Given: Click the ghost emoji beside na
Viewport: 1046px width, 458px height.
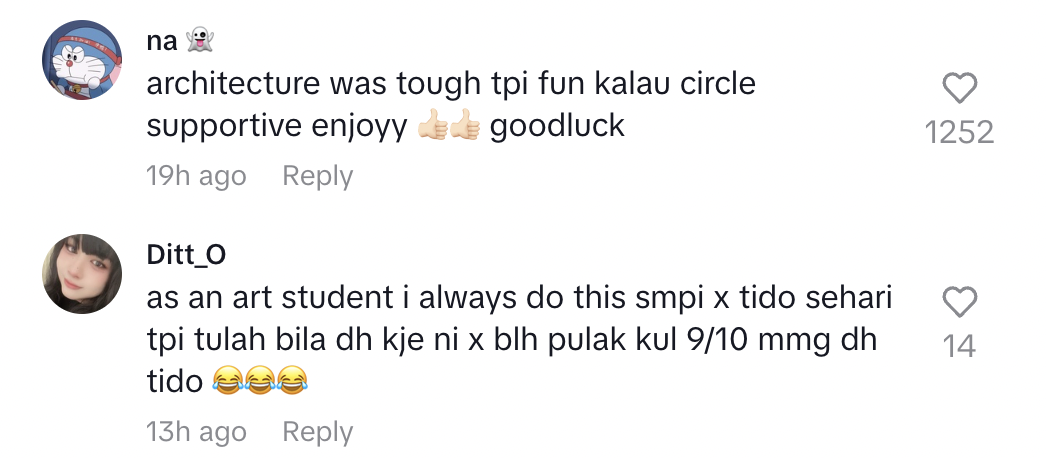Looking at the screenshot, I should [x=199, y=41].
